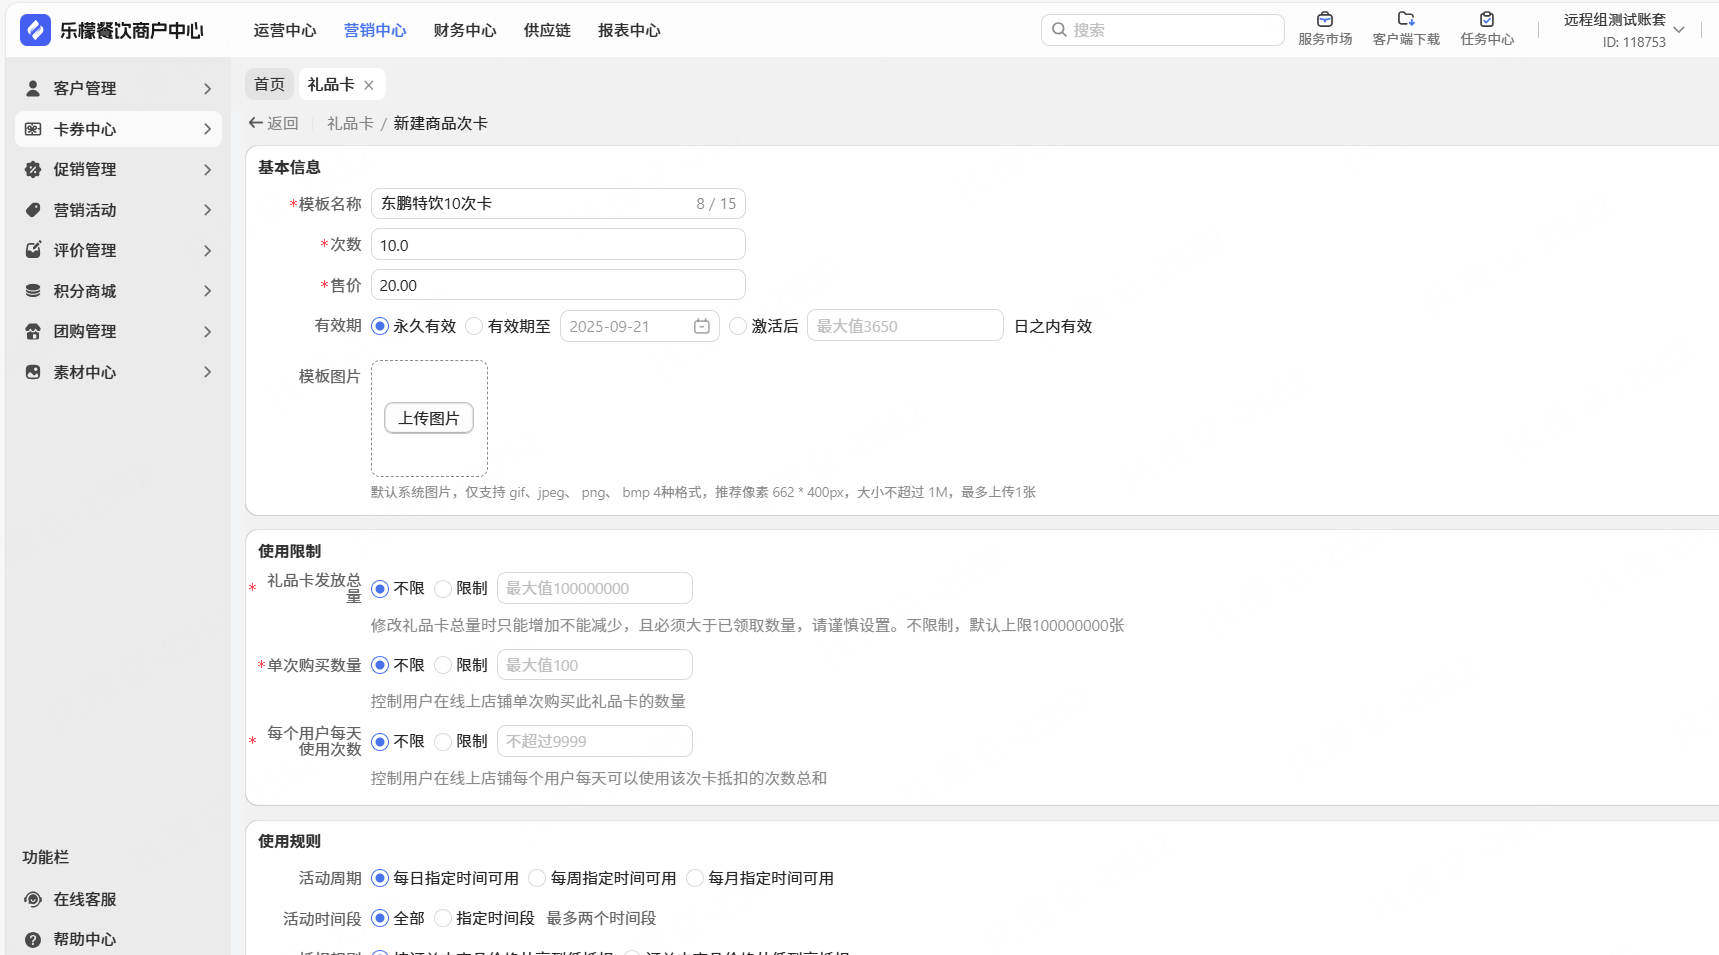
Task: Select 限制 for 每个用户每天使用次数
Action: [x=443, y=742]
